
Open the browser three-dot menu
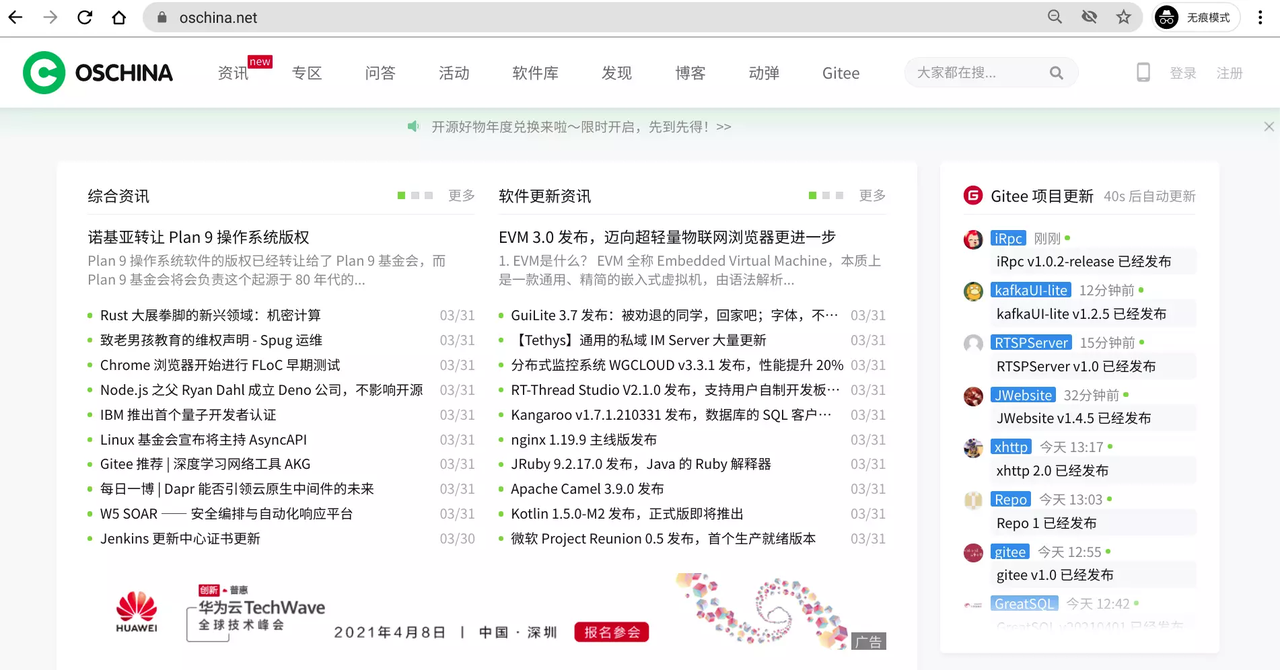(x=1261, y=17)
